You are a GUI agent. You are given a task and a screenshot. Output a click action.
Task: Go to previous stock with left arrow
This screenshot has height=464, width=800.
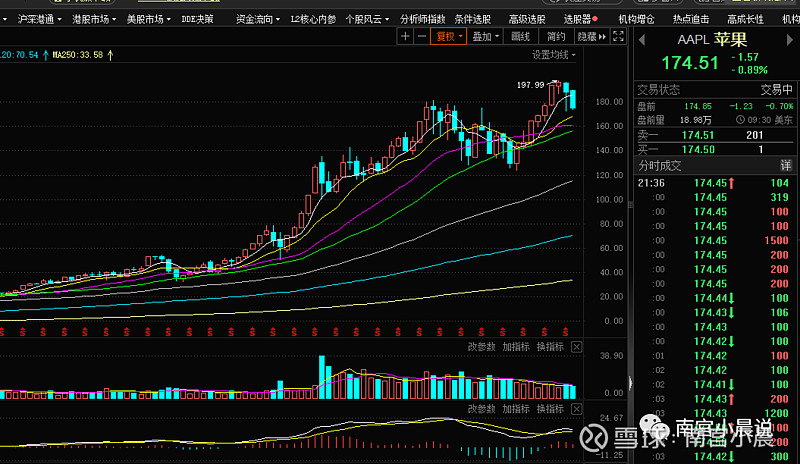[x=642, y=40]
